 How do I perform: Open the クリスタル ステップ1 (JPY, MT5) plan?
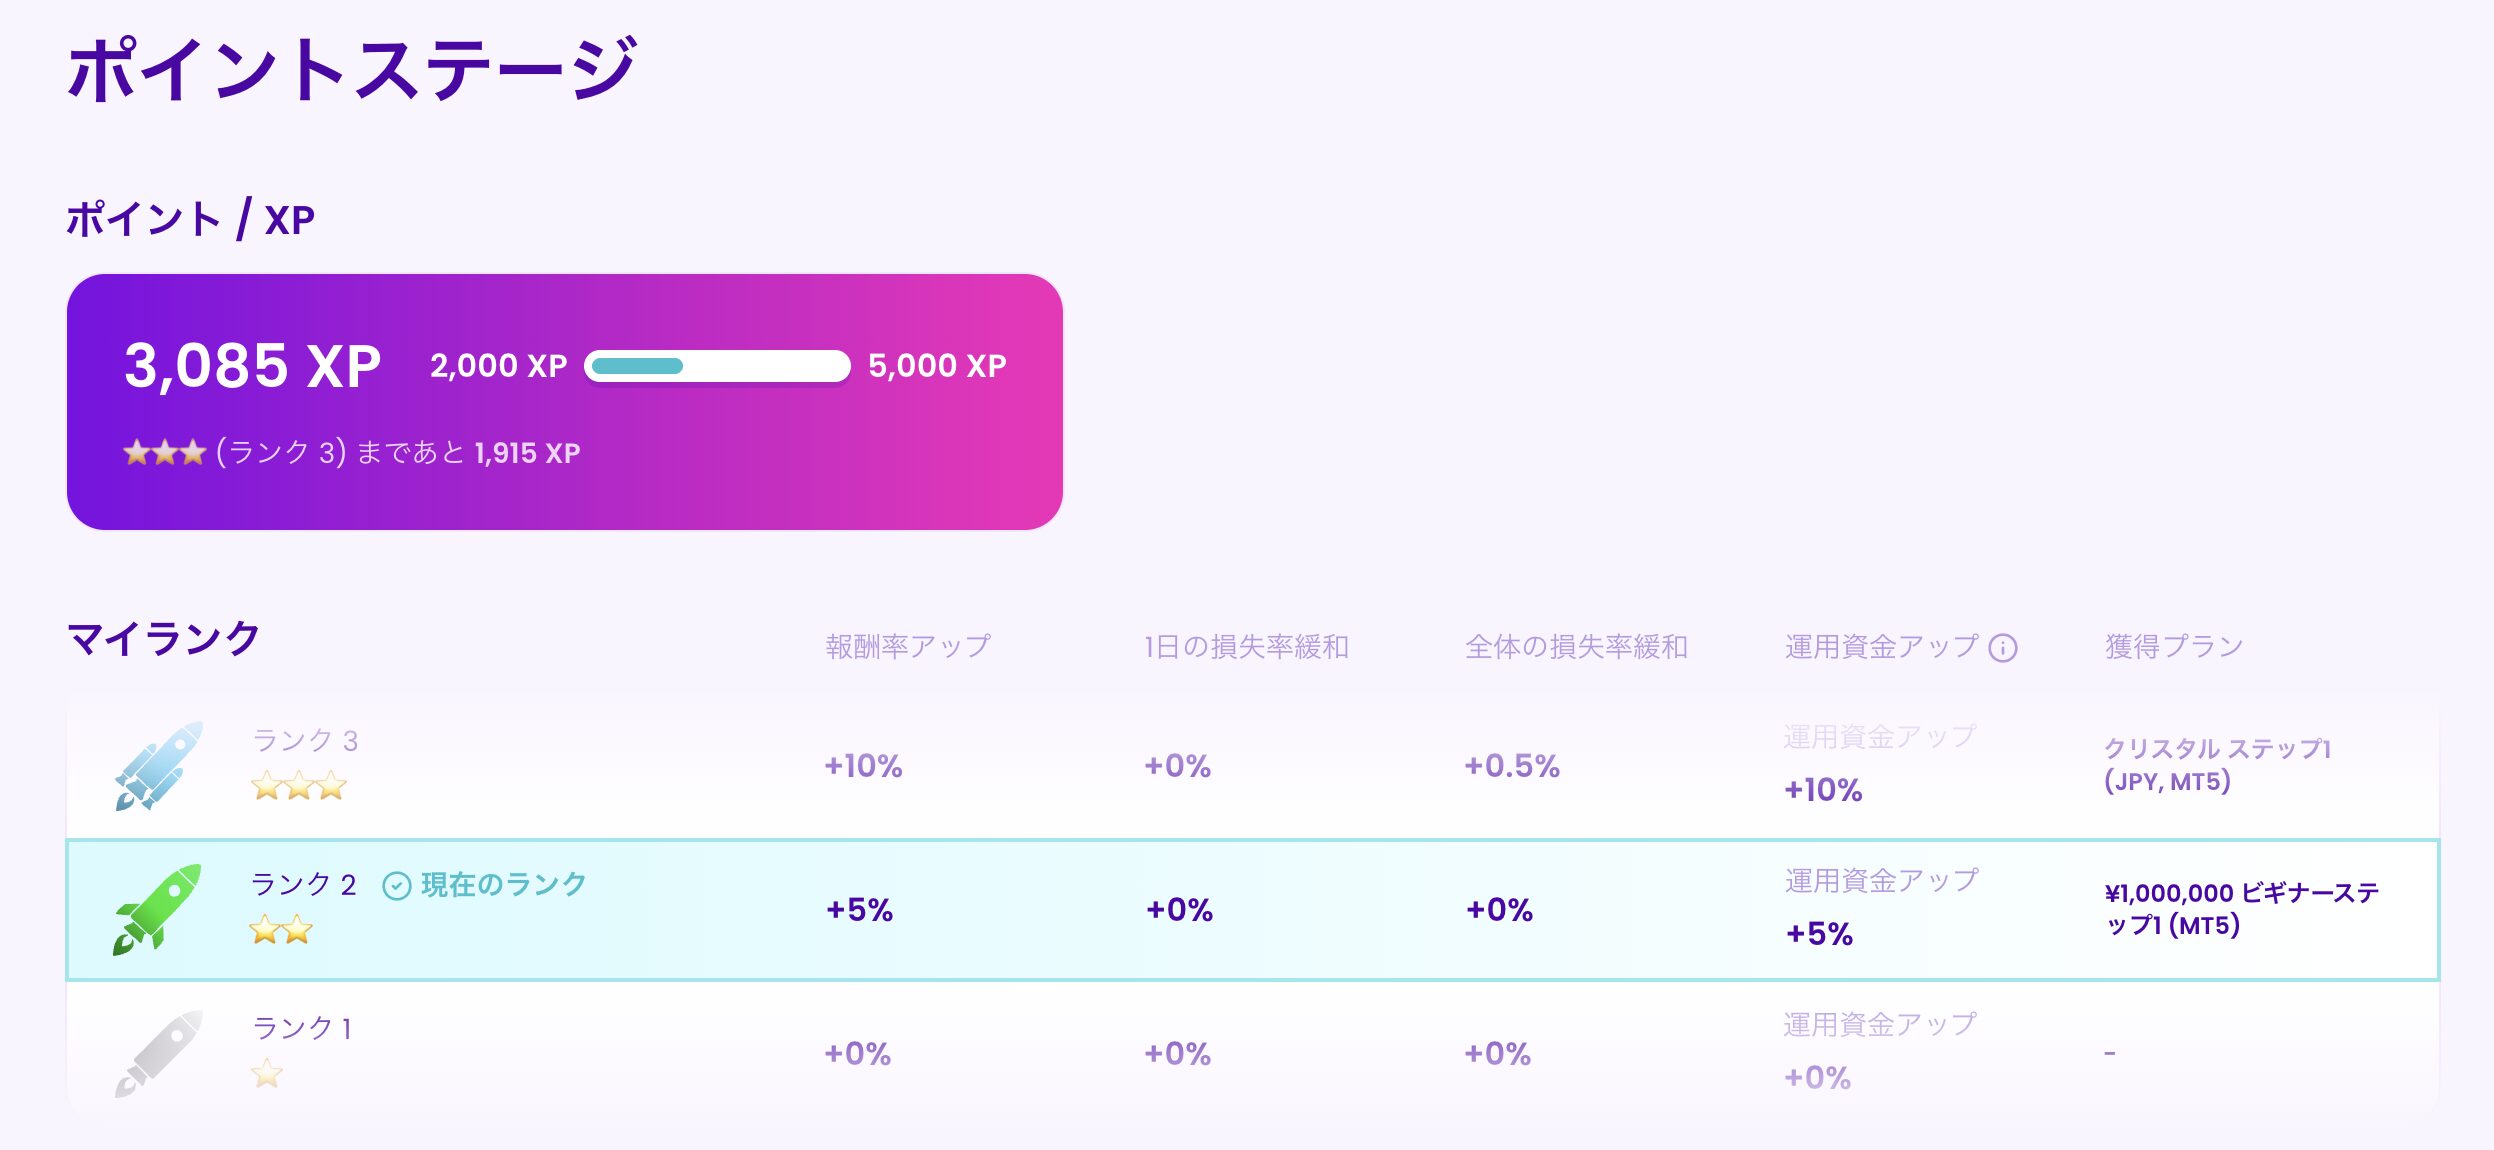pyautogui.click(x=2217, y=765)
